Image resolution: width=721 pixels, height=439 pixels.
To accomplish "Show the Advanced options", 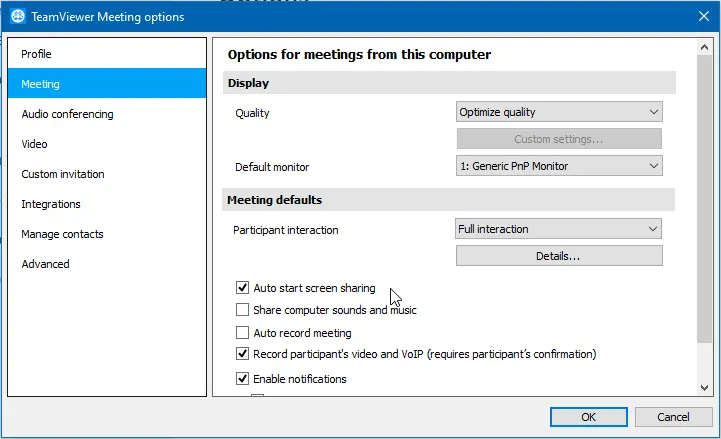I will point(107,264).
